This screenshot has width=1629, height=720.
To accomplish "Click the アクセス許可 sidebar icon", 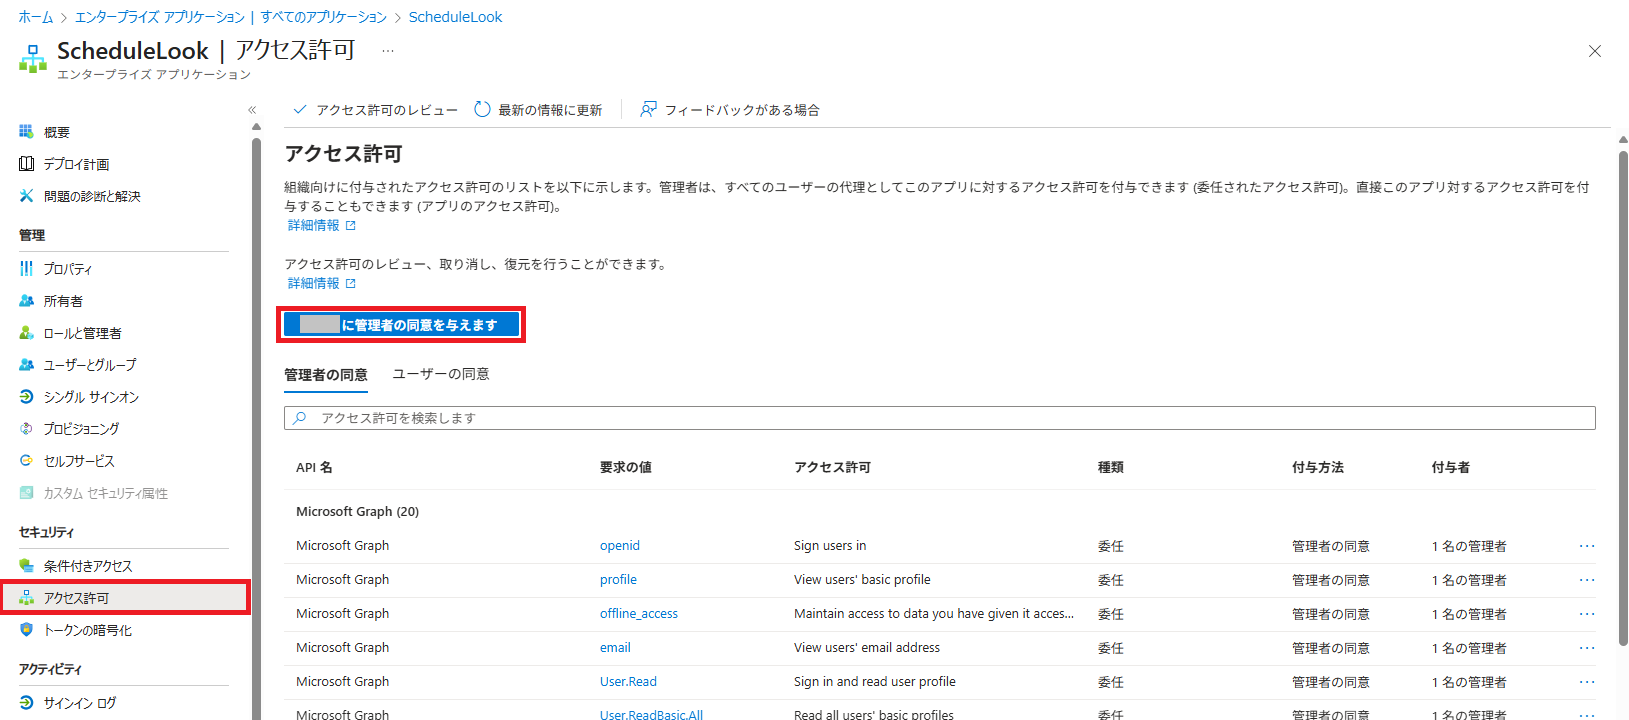I will pyautogui.click(x=27, y=597).
